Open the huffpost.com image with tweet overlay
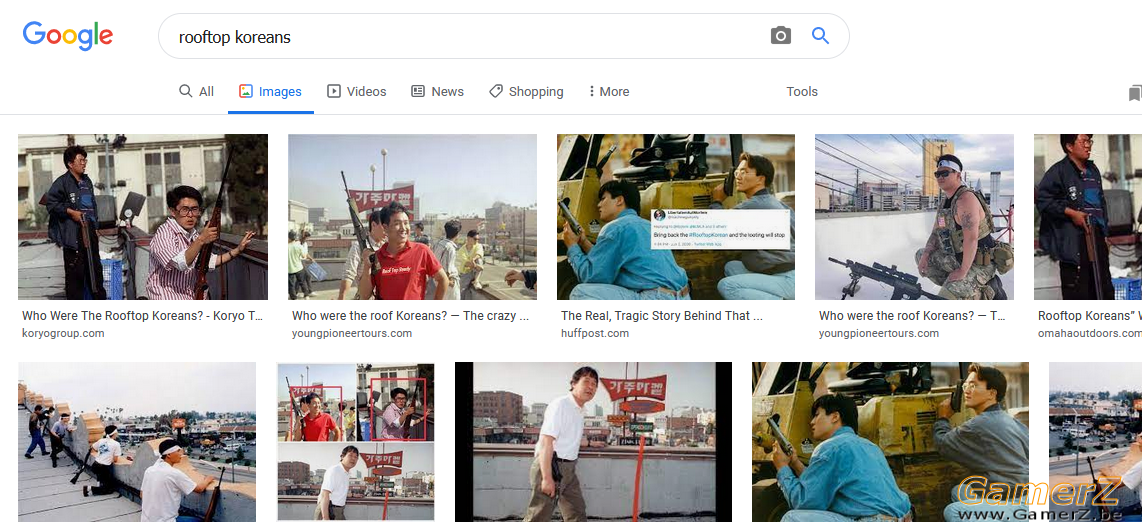1142x530 pixels. (676, 217)
